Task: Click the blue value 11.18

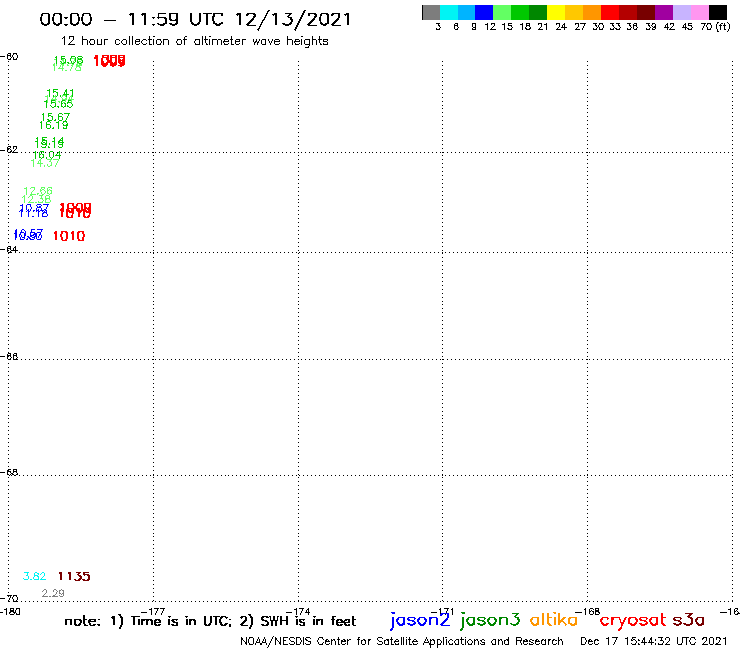Action: [33, 213]
